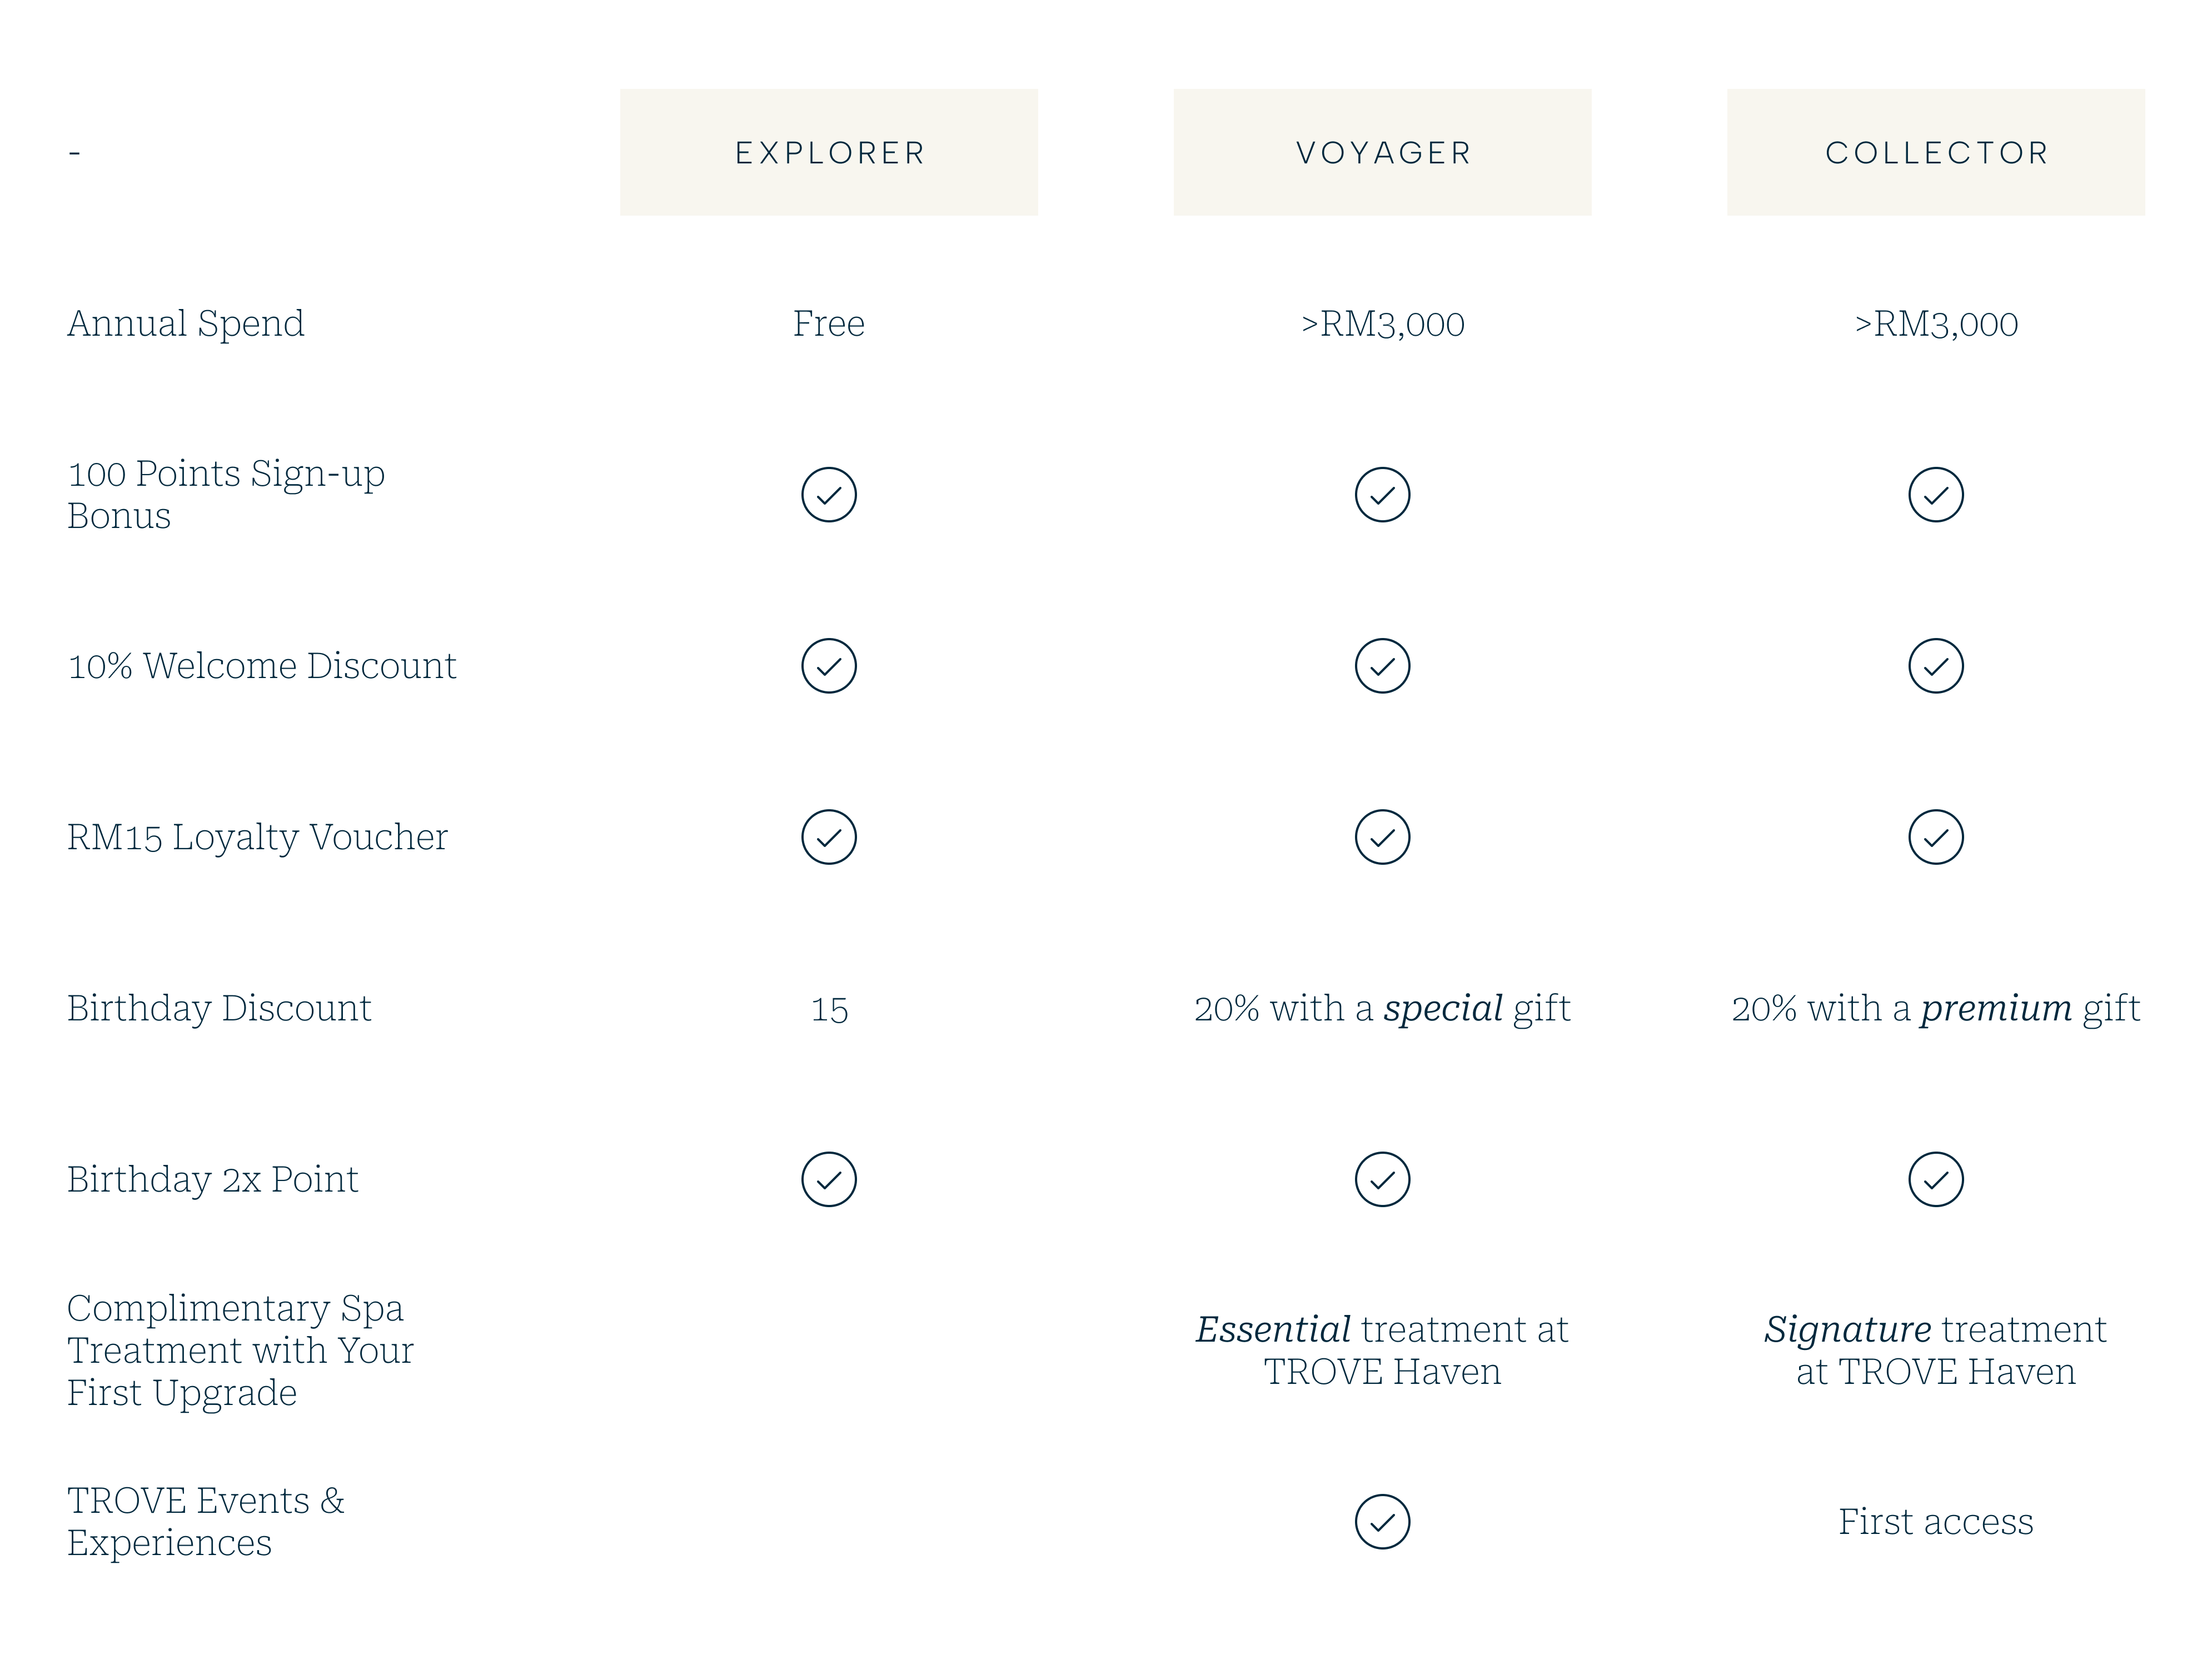Screen dimensions: 2212x1674
Task: Click Explorer's RM15 Loyalty Voucher checkmark
Action: click(829, 837)
